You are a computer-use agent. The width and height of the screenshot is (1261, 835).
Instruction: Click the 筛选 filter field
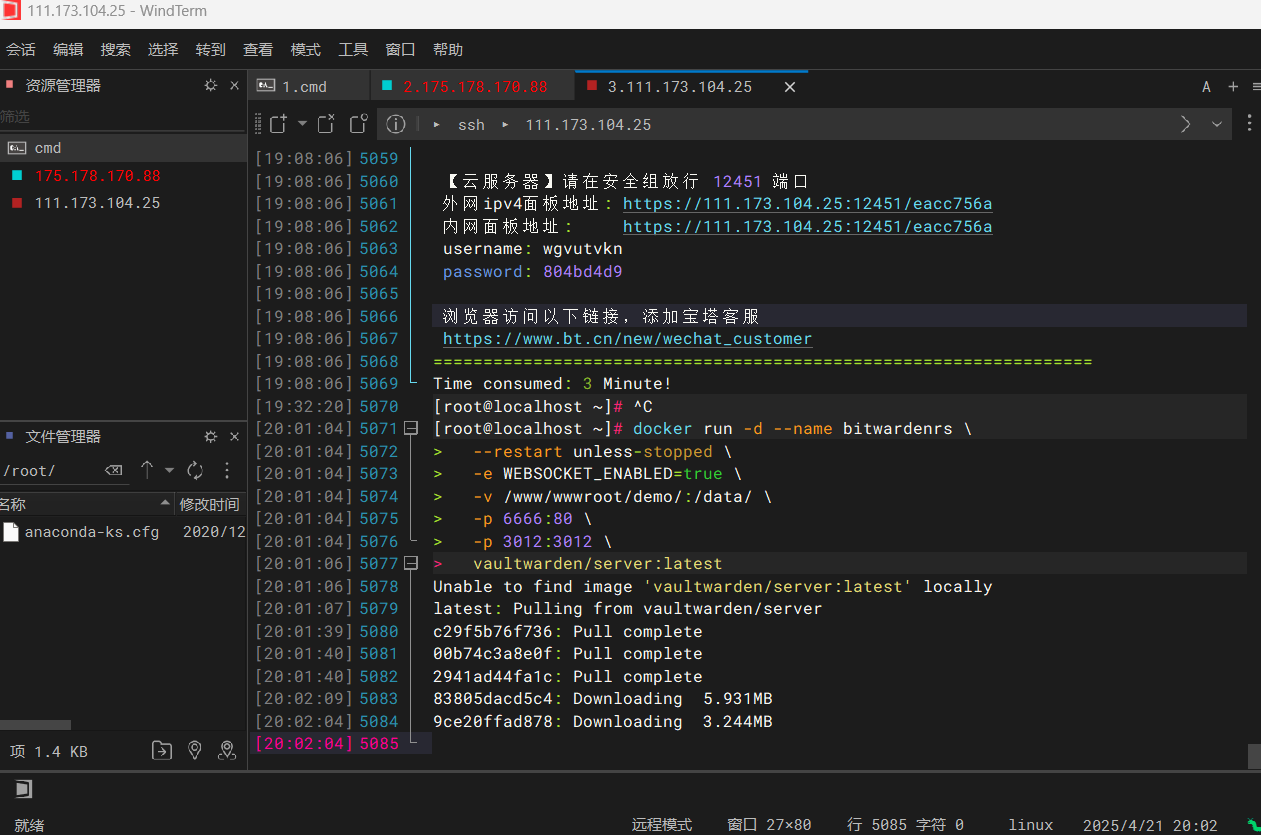123,117
